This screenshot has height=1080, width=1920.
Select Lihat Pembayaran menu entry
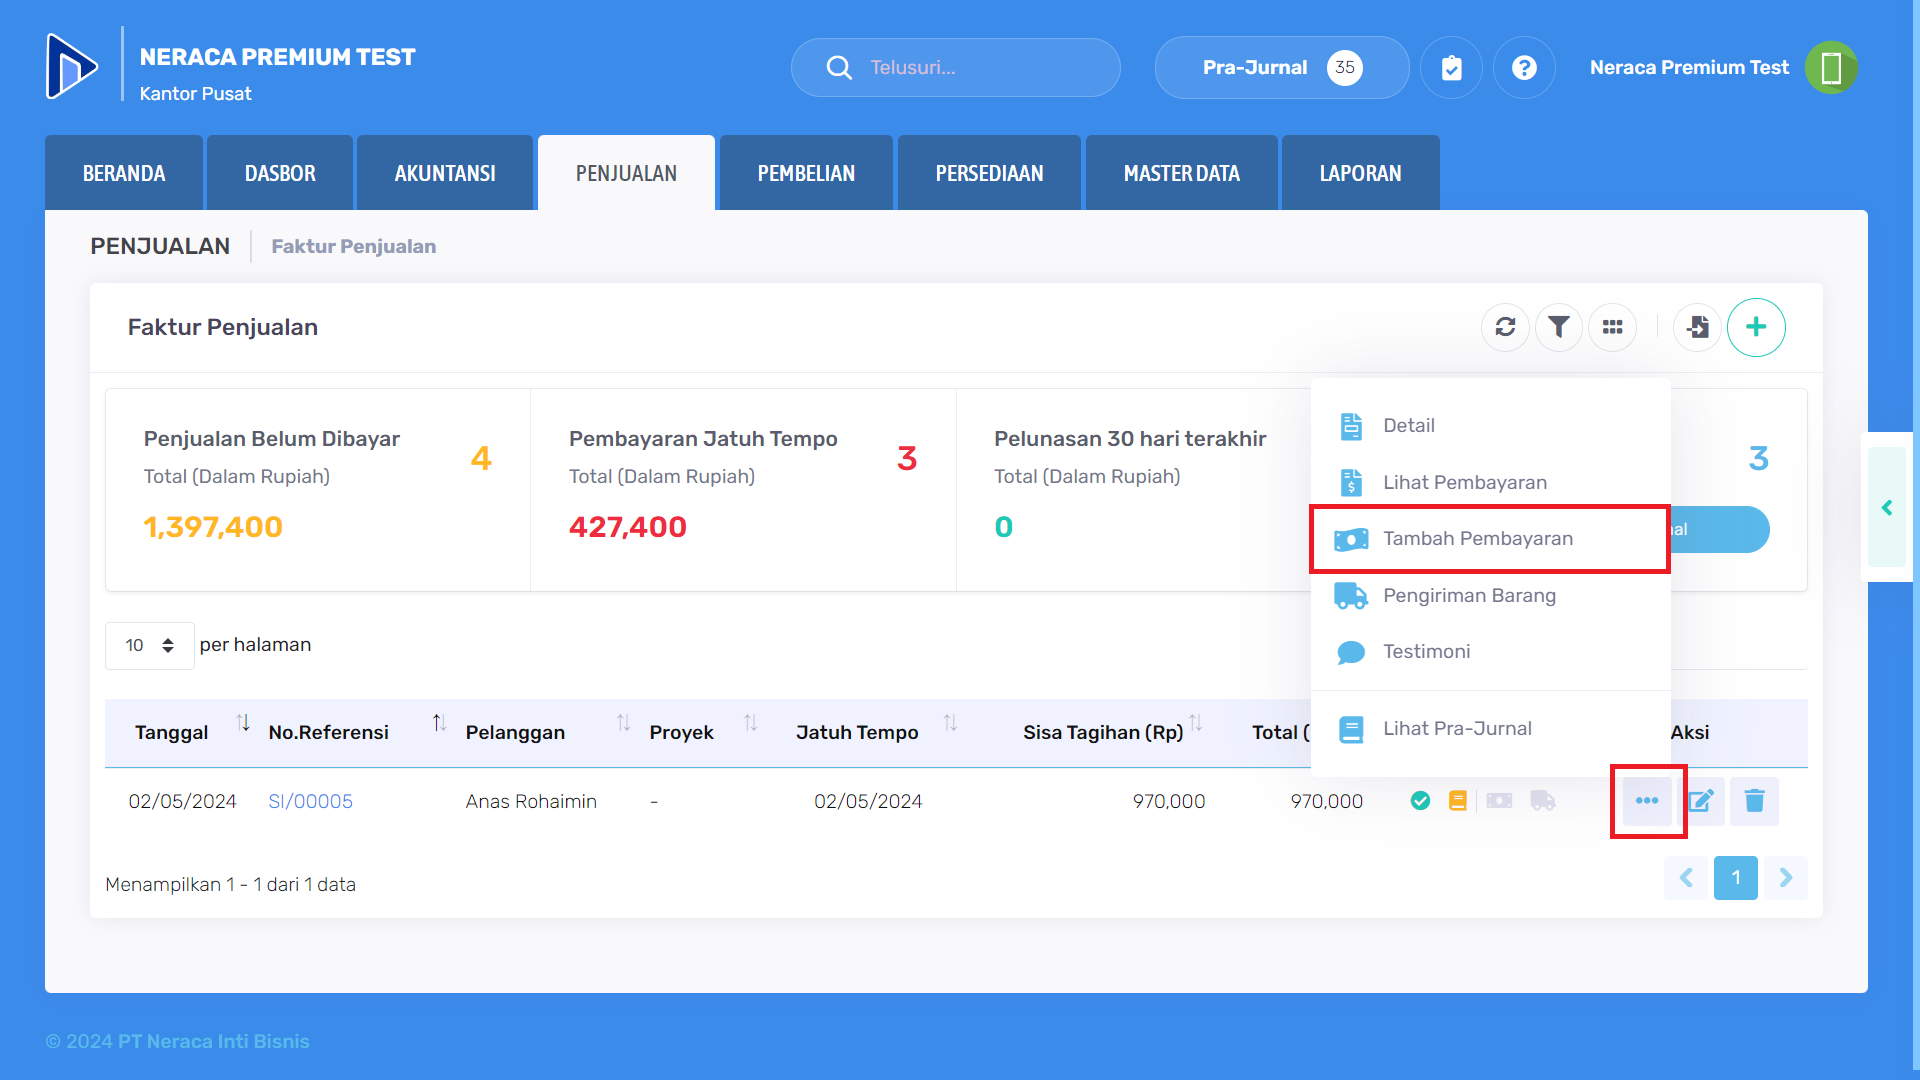click(x=1490, y=483)
